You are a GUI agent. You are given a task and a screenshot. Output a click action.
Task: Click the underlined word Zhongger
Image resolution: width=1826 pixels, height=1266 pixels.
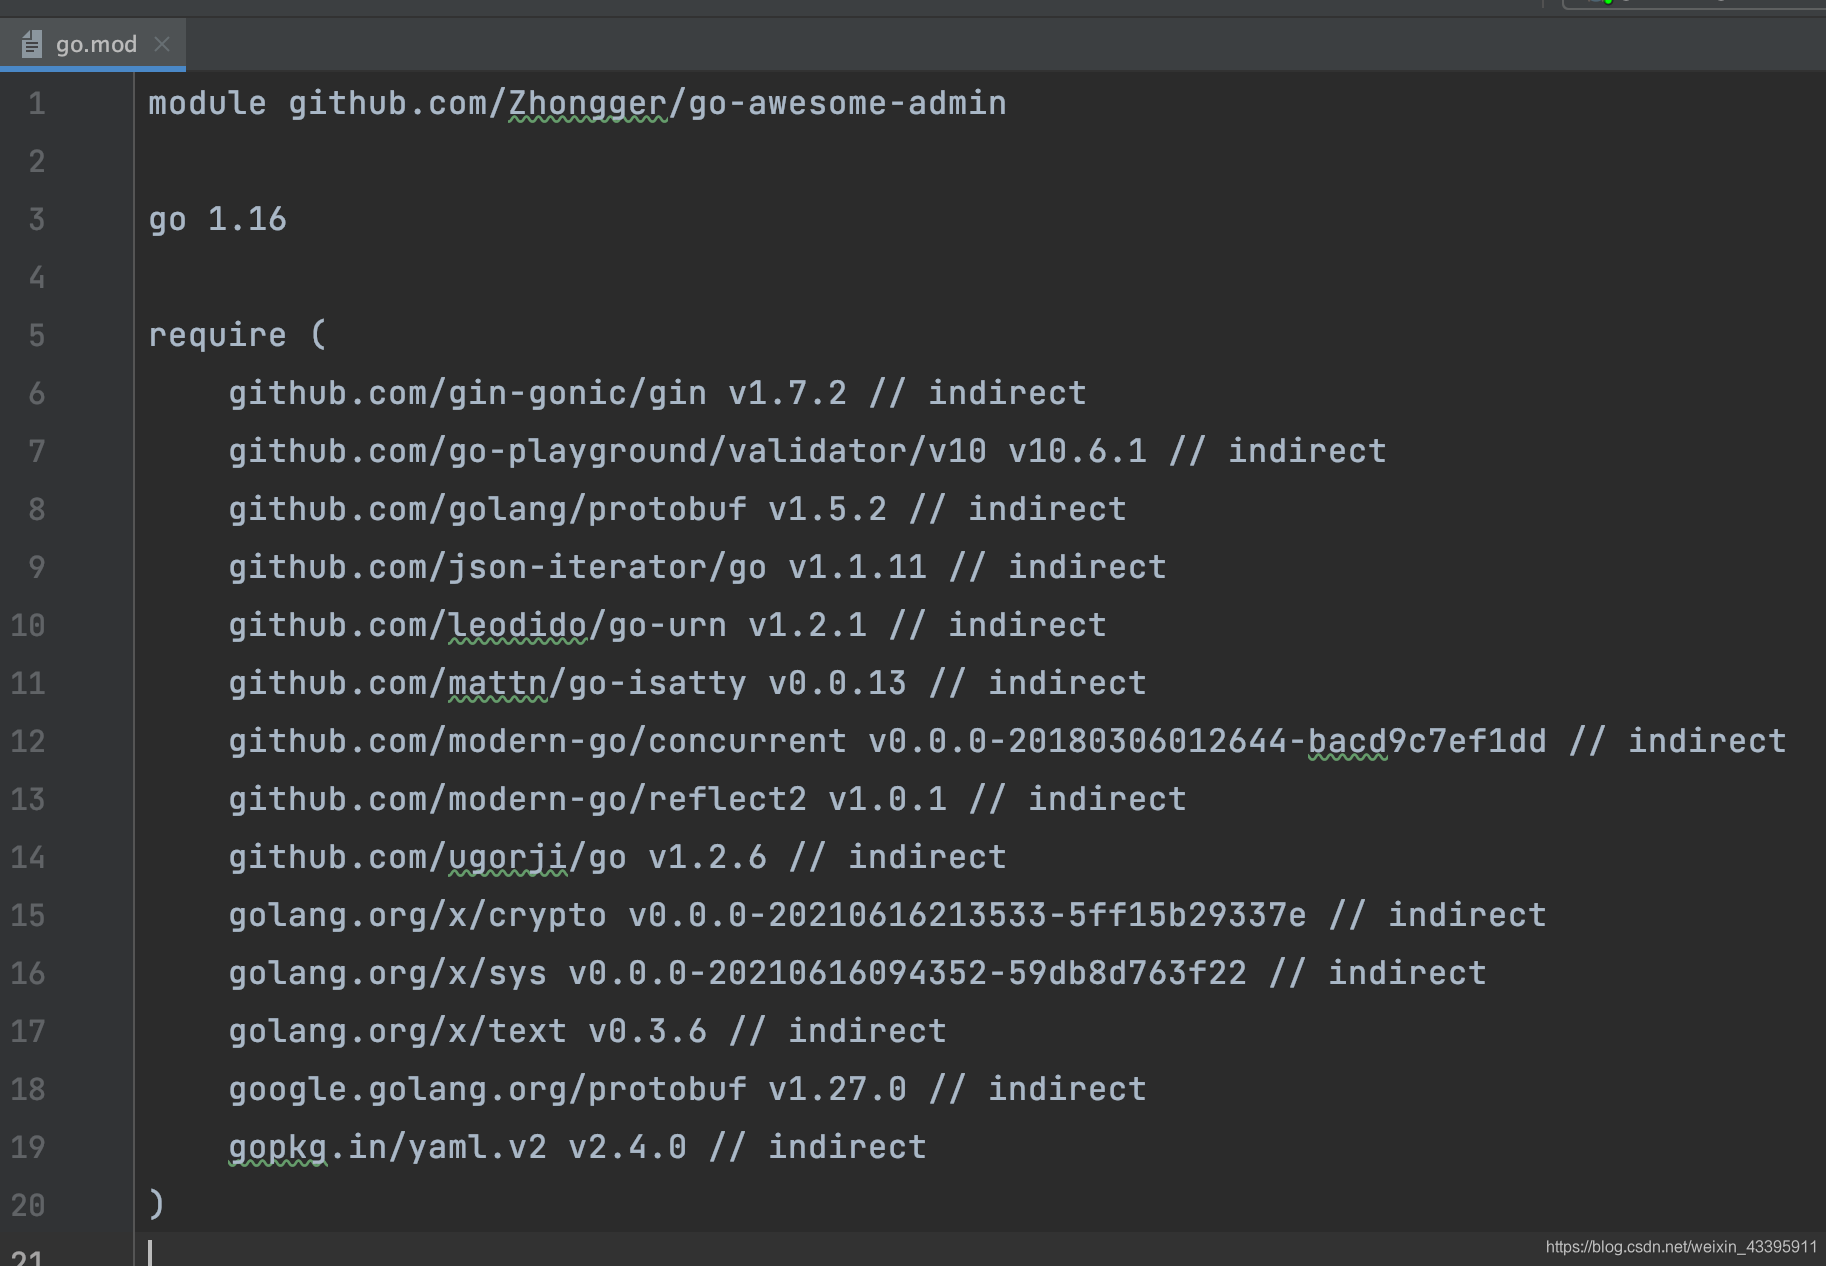tap(588, 103)
